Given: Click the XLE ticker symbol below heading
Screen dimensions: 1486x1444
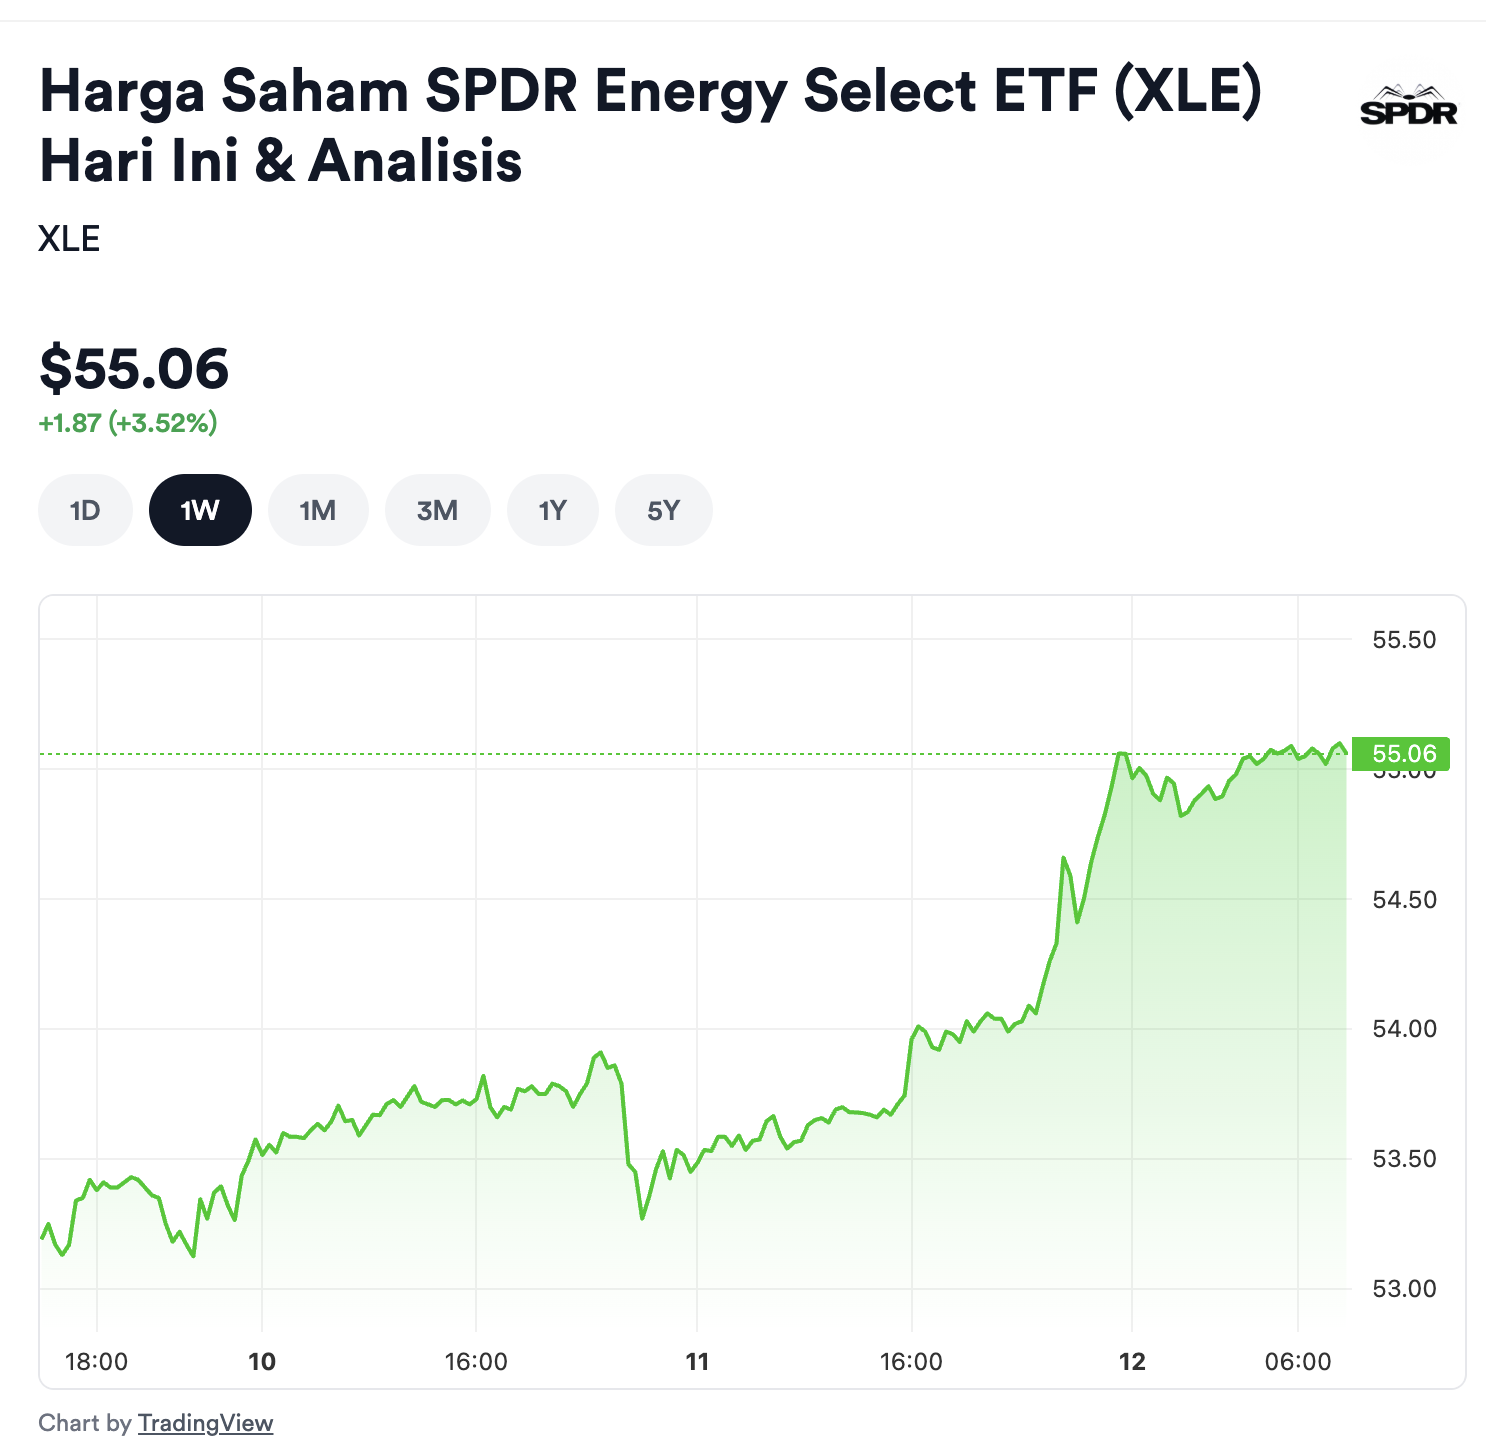Looking at the screenshot, I should coord(69,239).
